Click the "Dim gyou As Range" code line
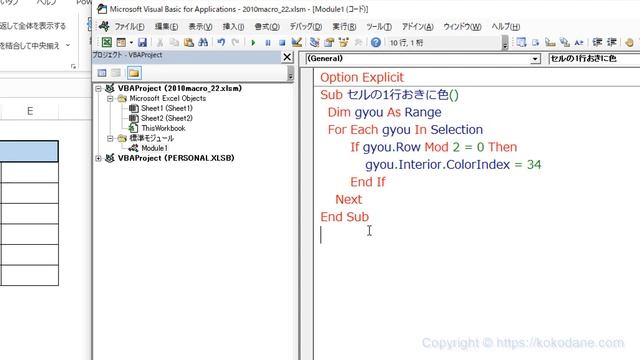640x360 pixels. point(384,112)
